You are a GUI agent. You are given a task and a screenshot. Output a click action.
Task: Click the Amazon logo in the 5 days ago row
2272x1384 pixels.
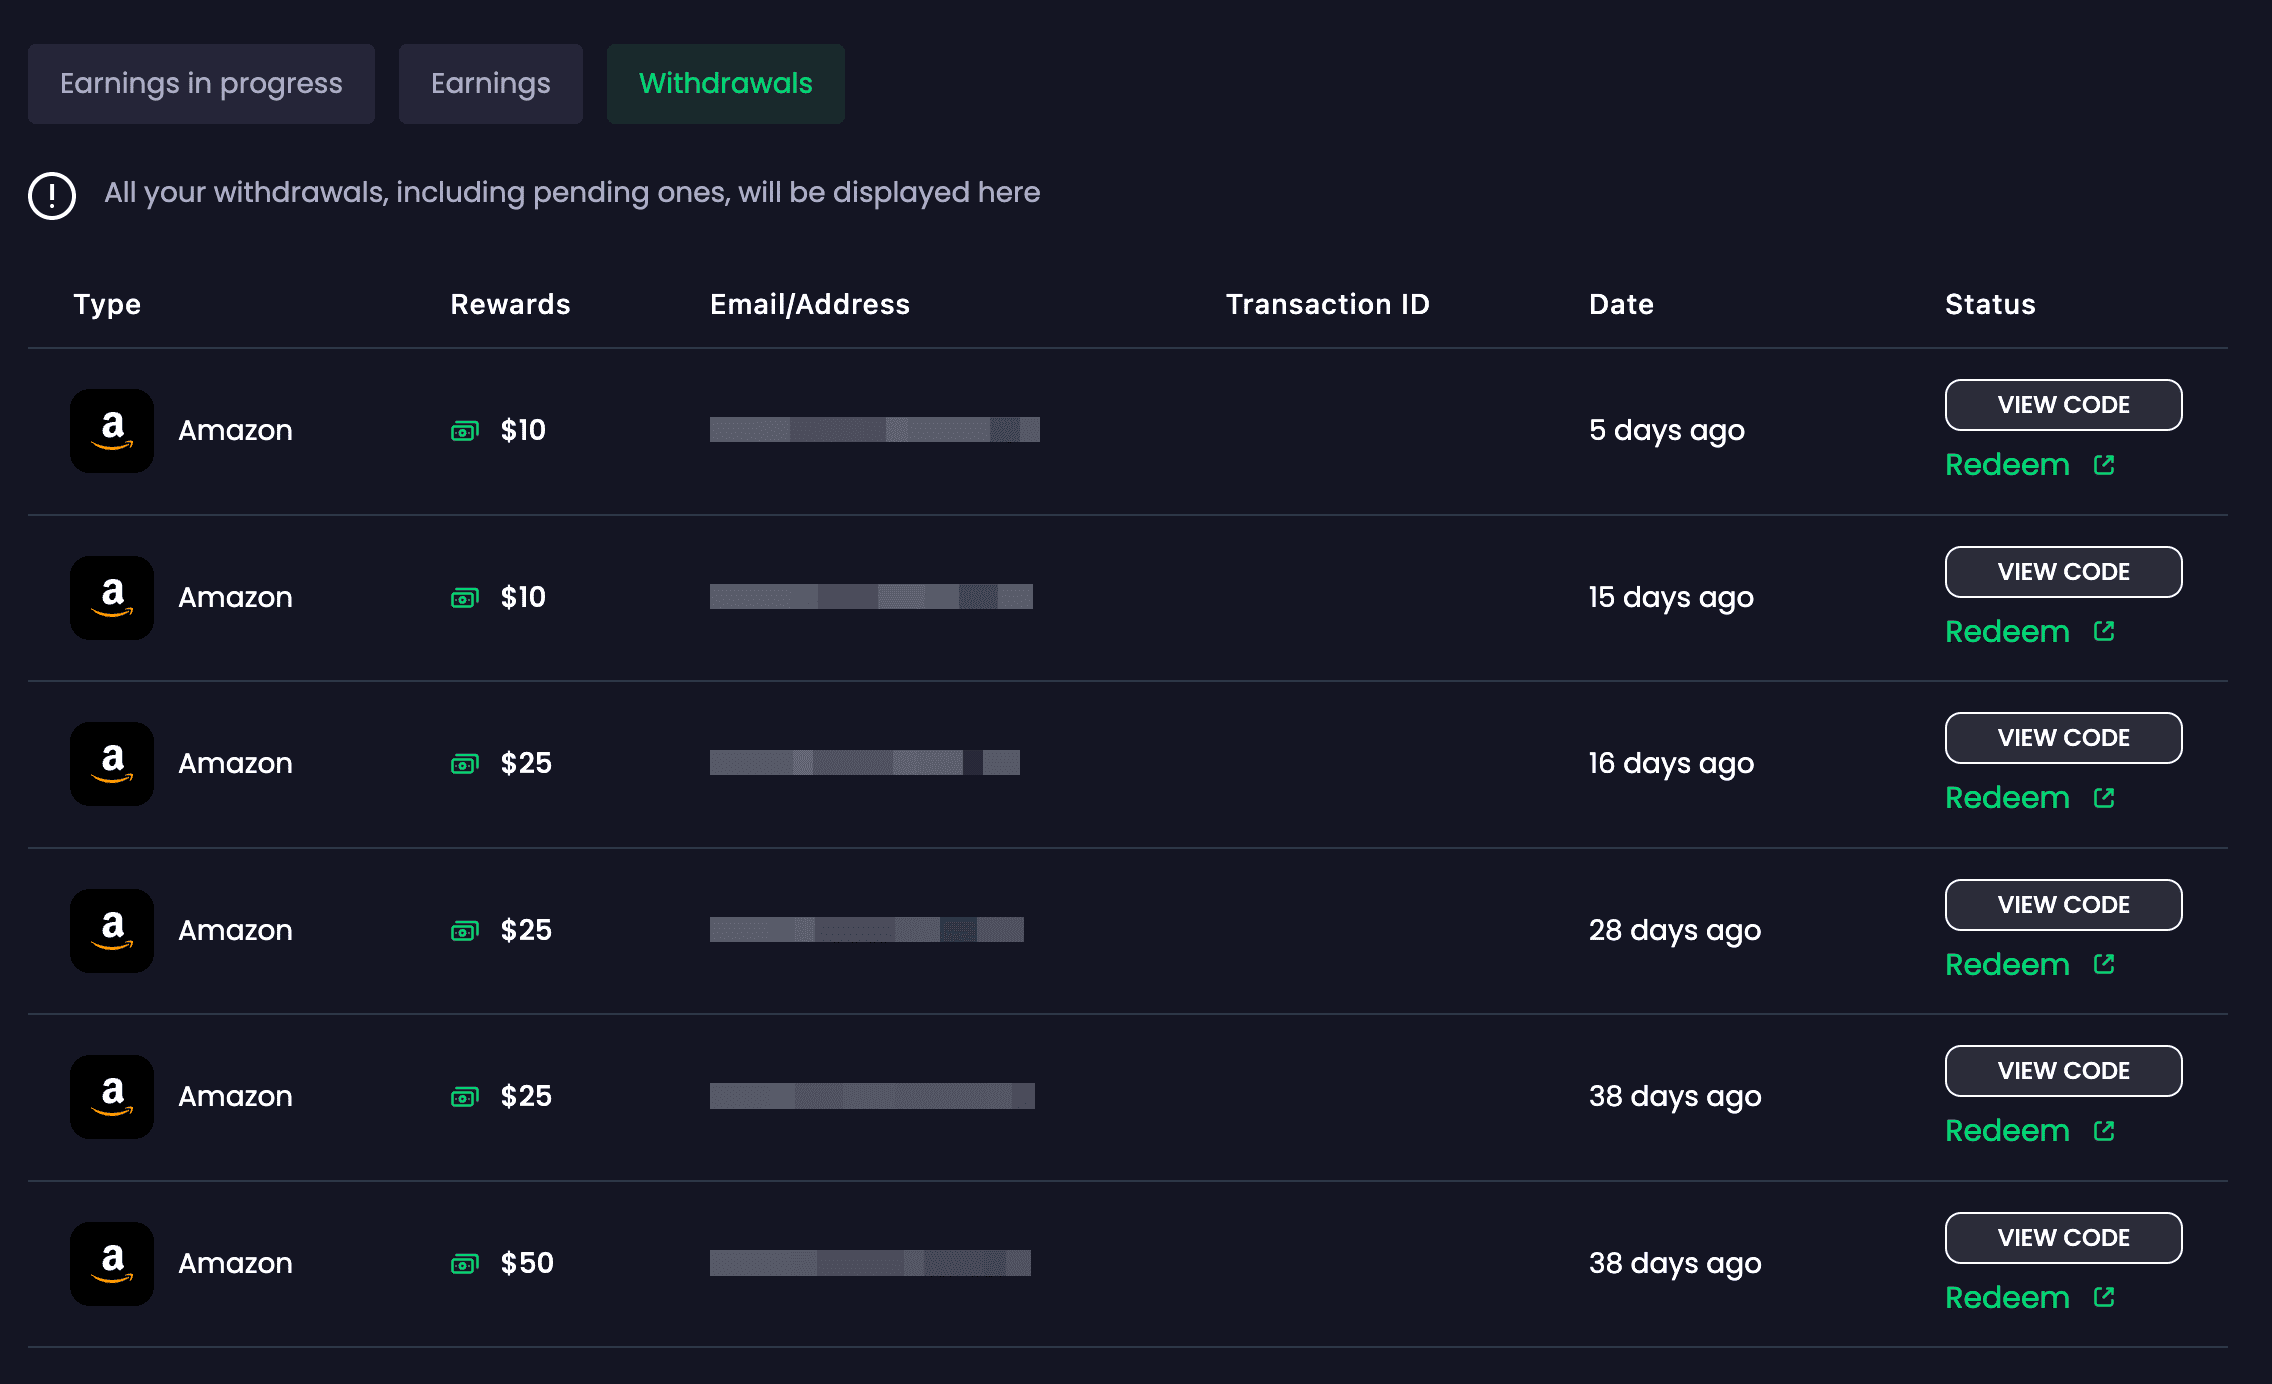(x=112, y=431)
